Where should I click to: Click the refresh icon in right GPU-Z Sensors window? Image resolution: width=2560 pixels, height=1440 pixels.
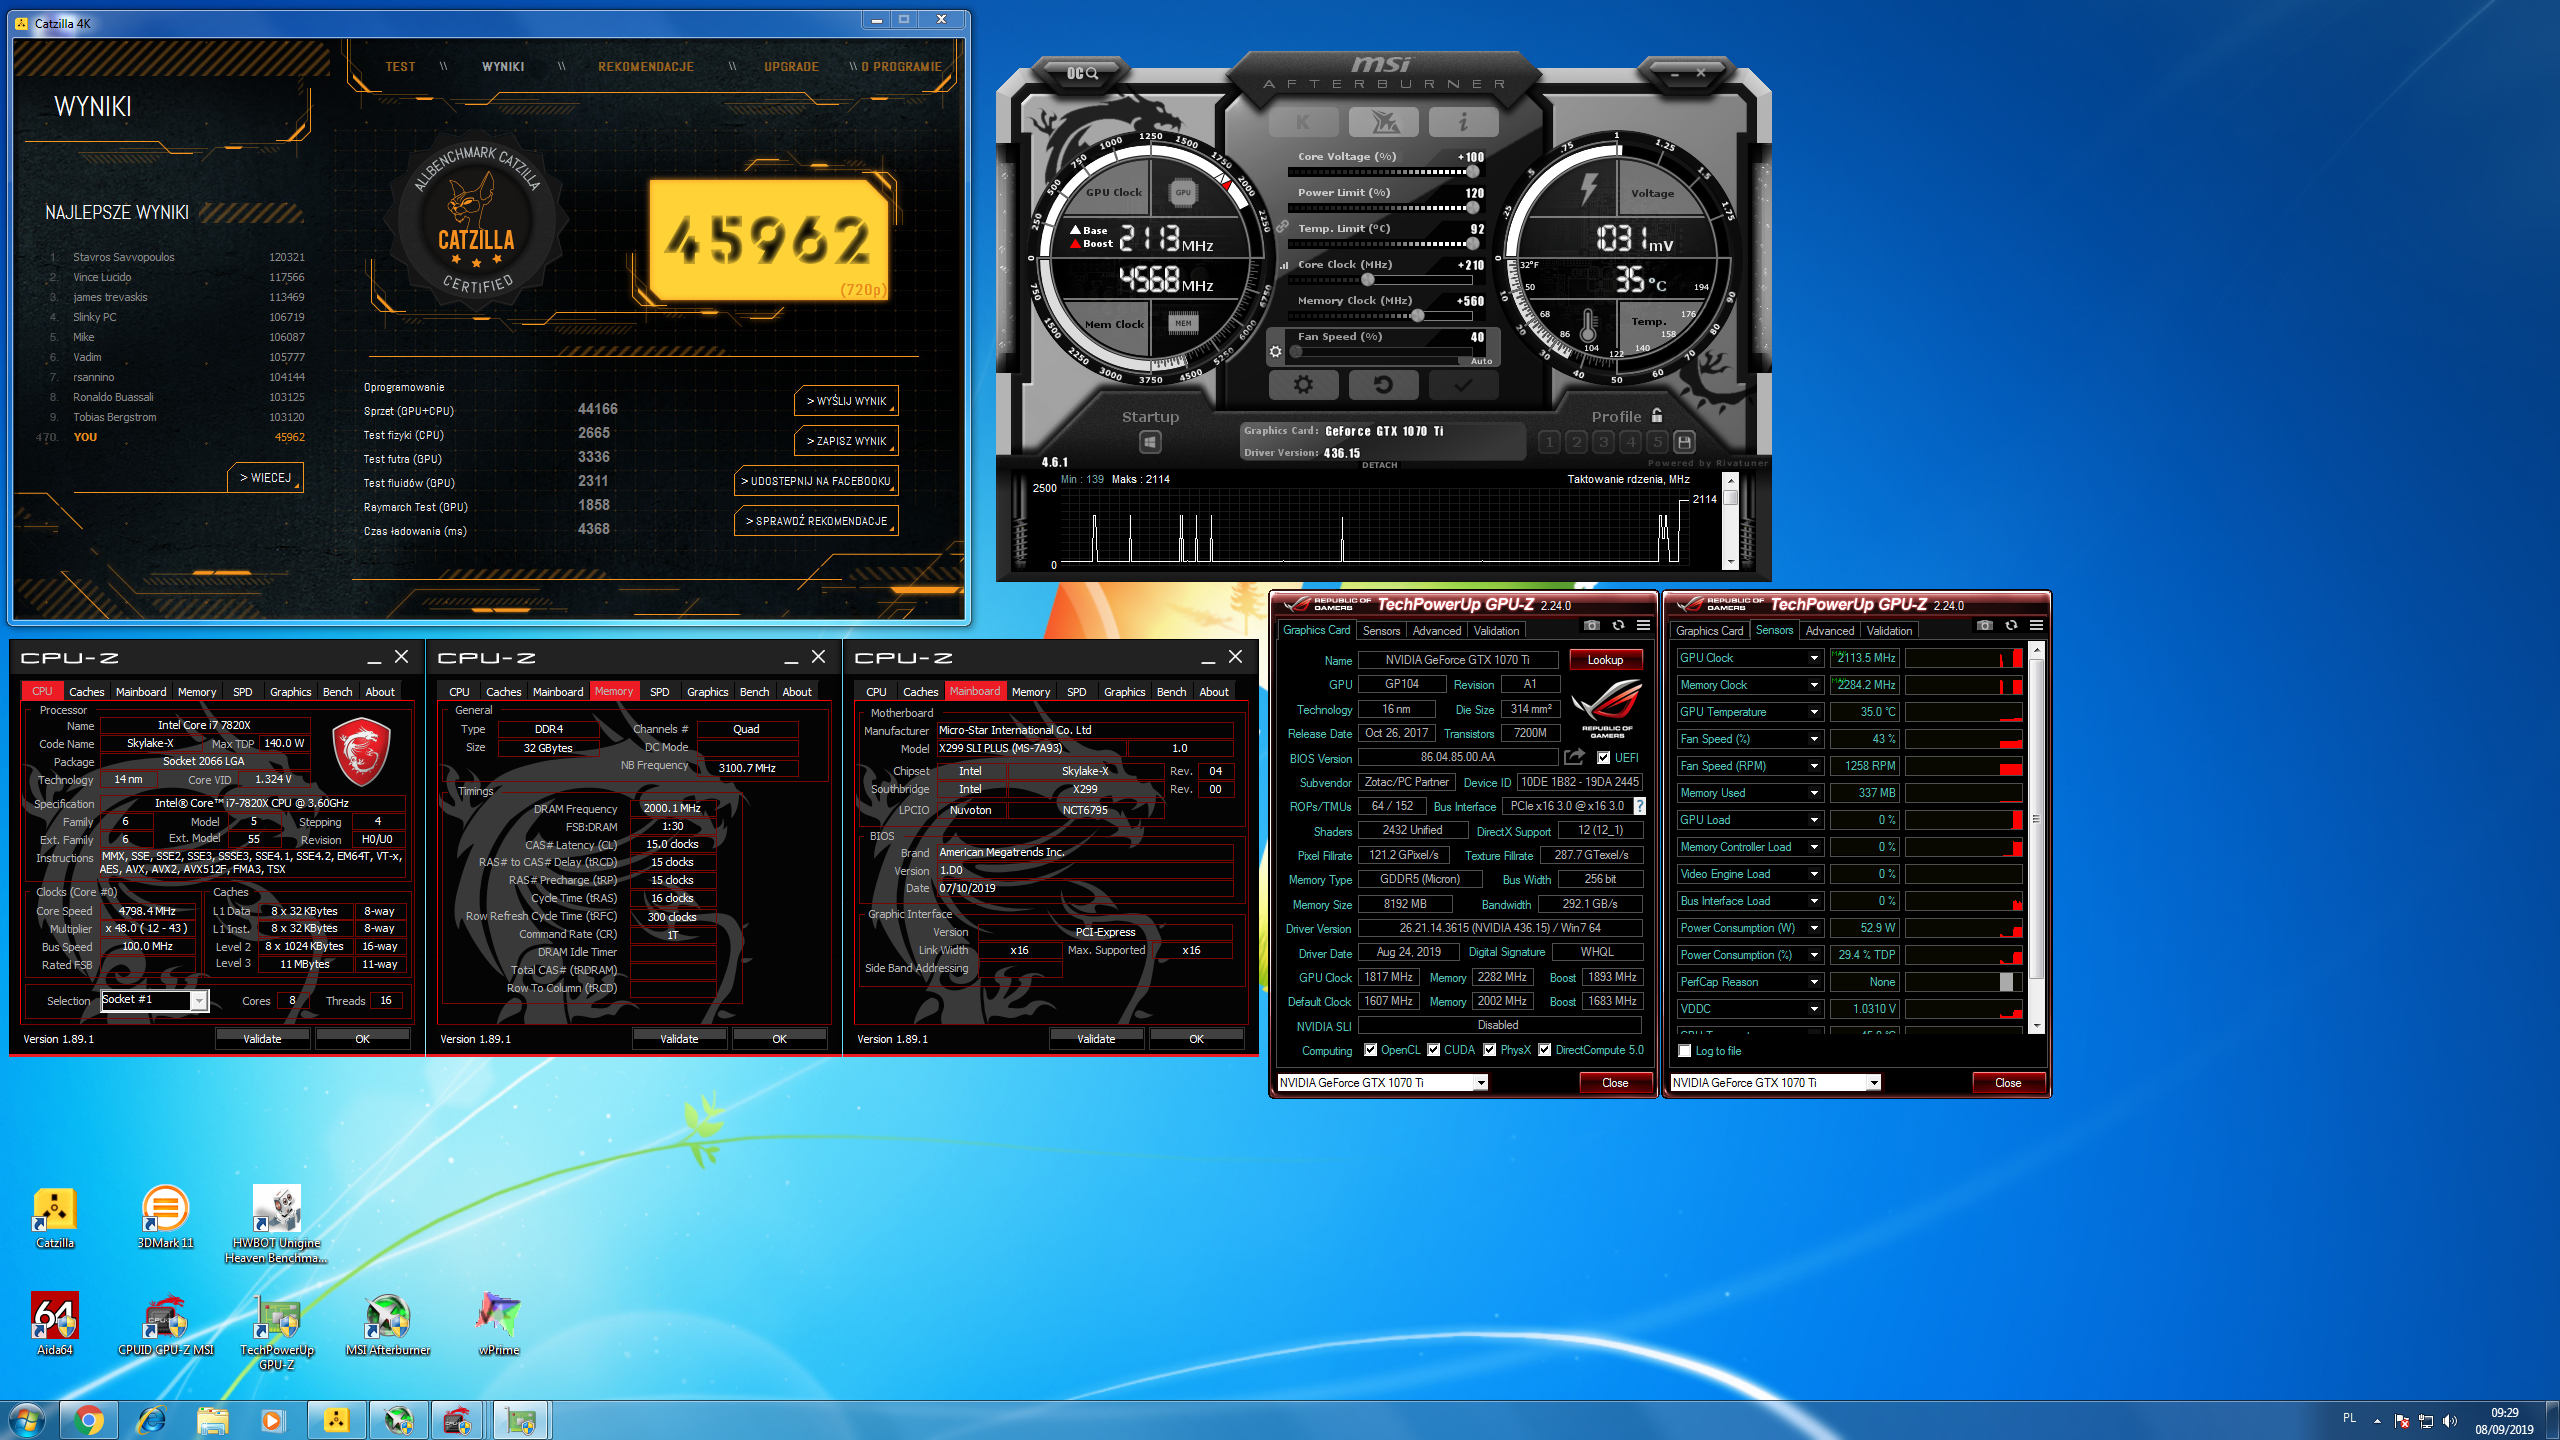2011,626
